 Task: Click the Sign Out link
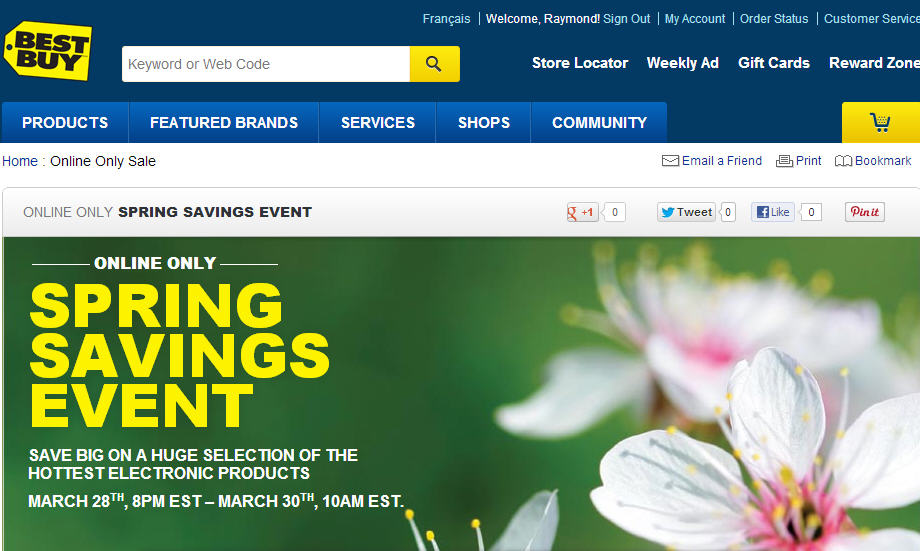click(x=627, y=19)
